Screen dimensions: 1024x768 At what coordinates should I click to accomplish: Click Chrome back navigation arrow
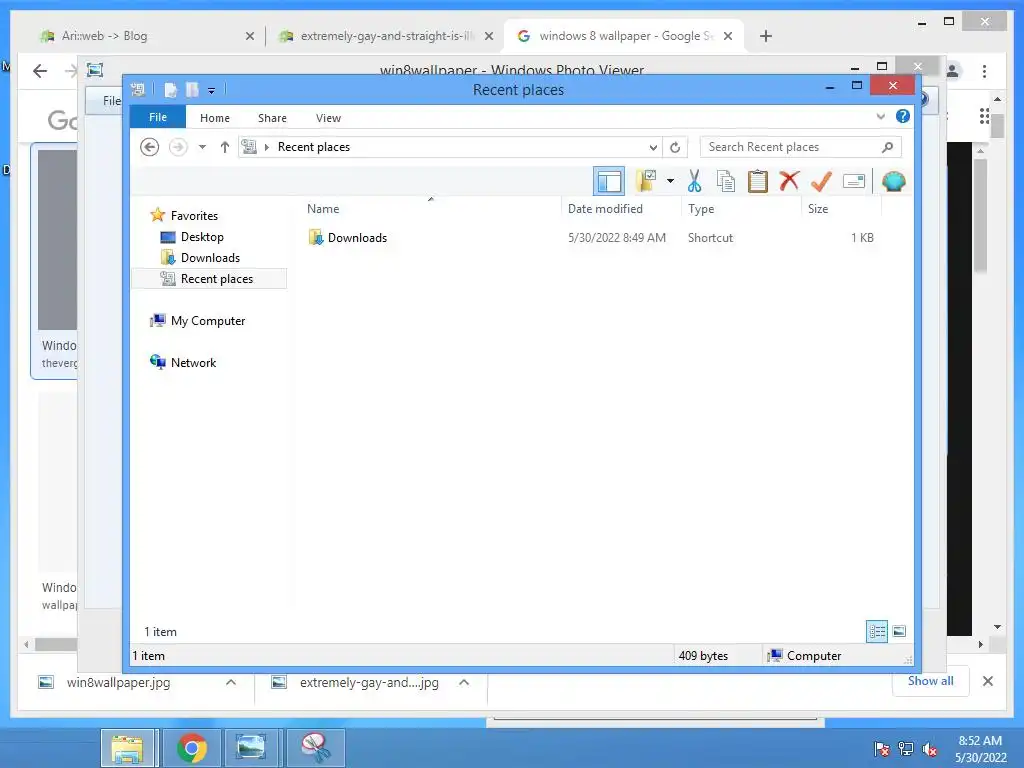[x=40, y=71]
